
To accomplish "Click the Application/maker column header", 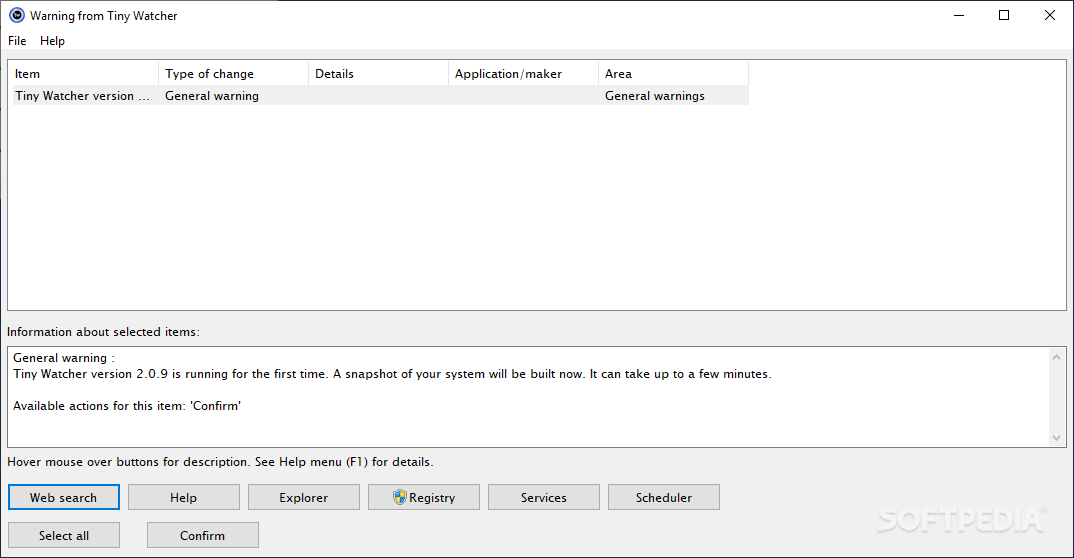I will [x=523, y=74].
